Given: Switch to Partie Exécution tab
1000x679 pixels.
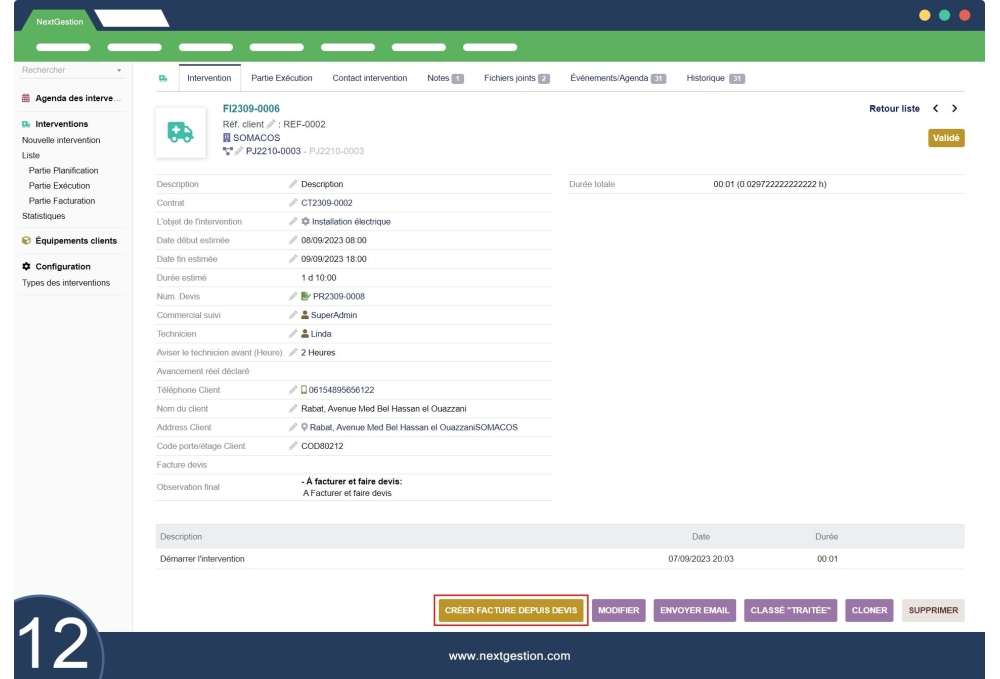Looking at the screenshot, I should [281, 79].
